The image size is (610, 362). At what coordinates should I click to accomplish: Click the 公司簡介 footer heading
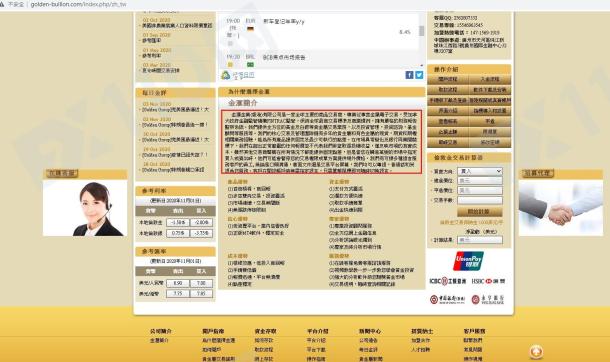tap(161, 331)
